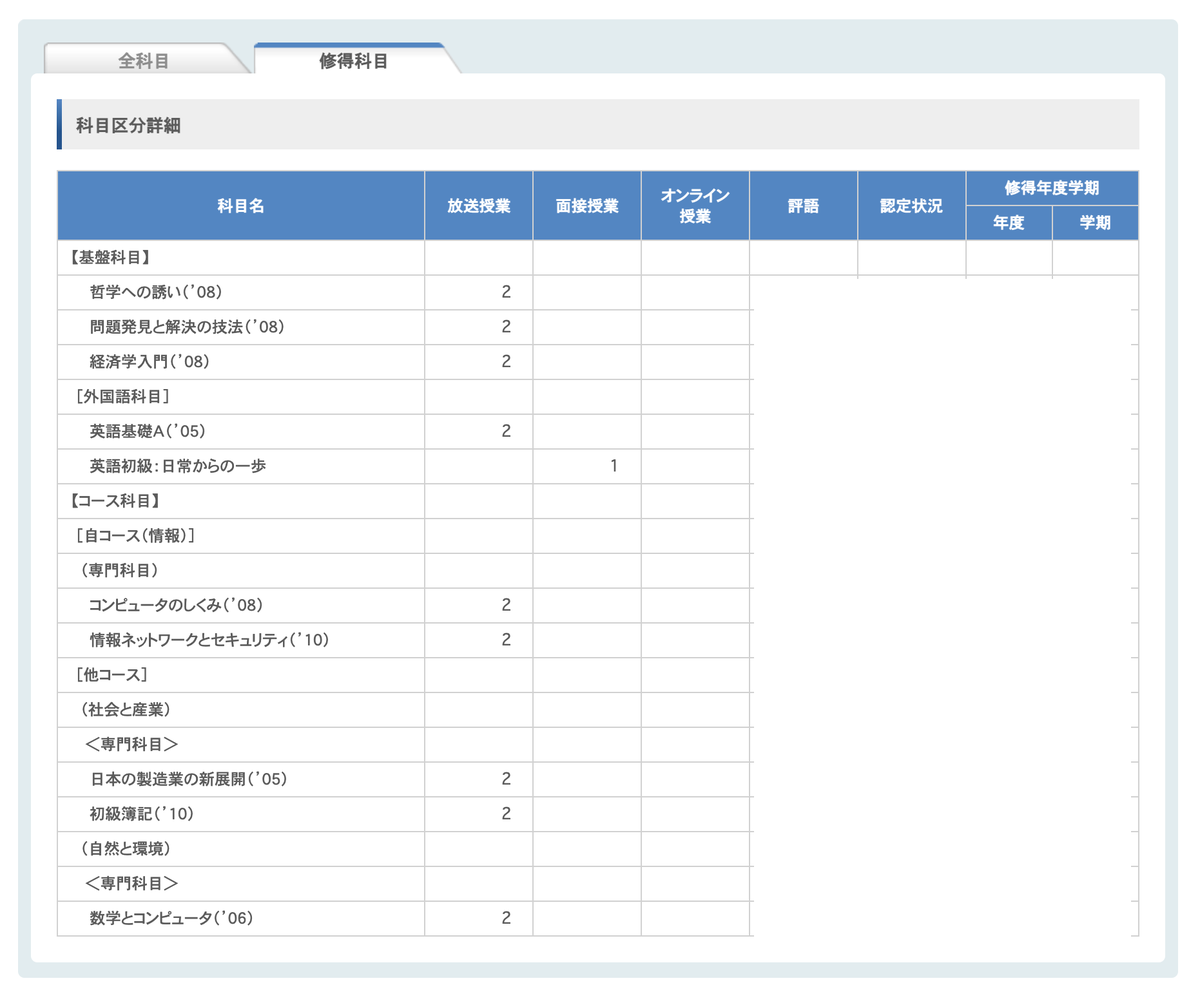This screenshot has height=992, width=1200.
Task: Select the 経済学入門（'08） course row
Action: pyautogui.click(x=147, y=361)
